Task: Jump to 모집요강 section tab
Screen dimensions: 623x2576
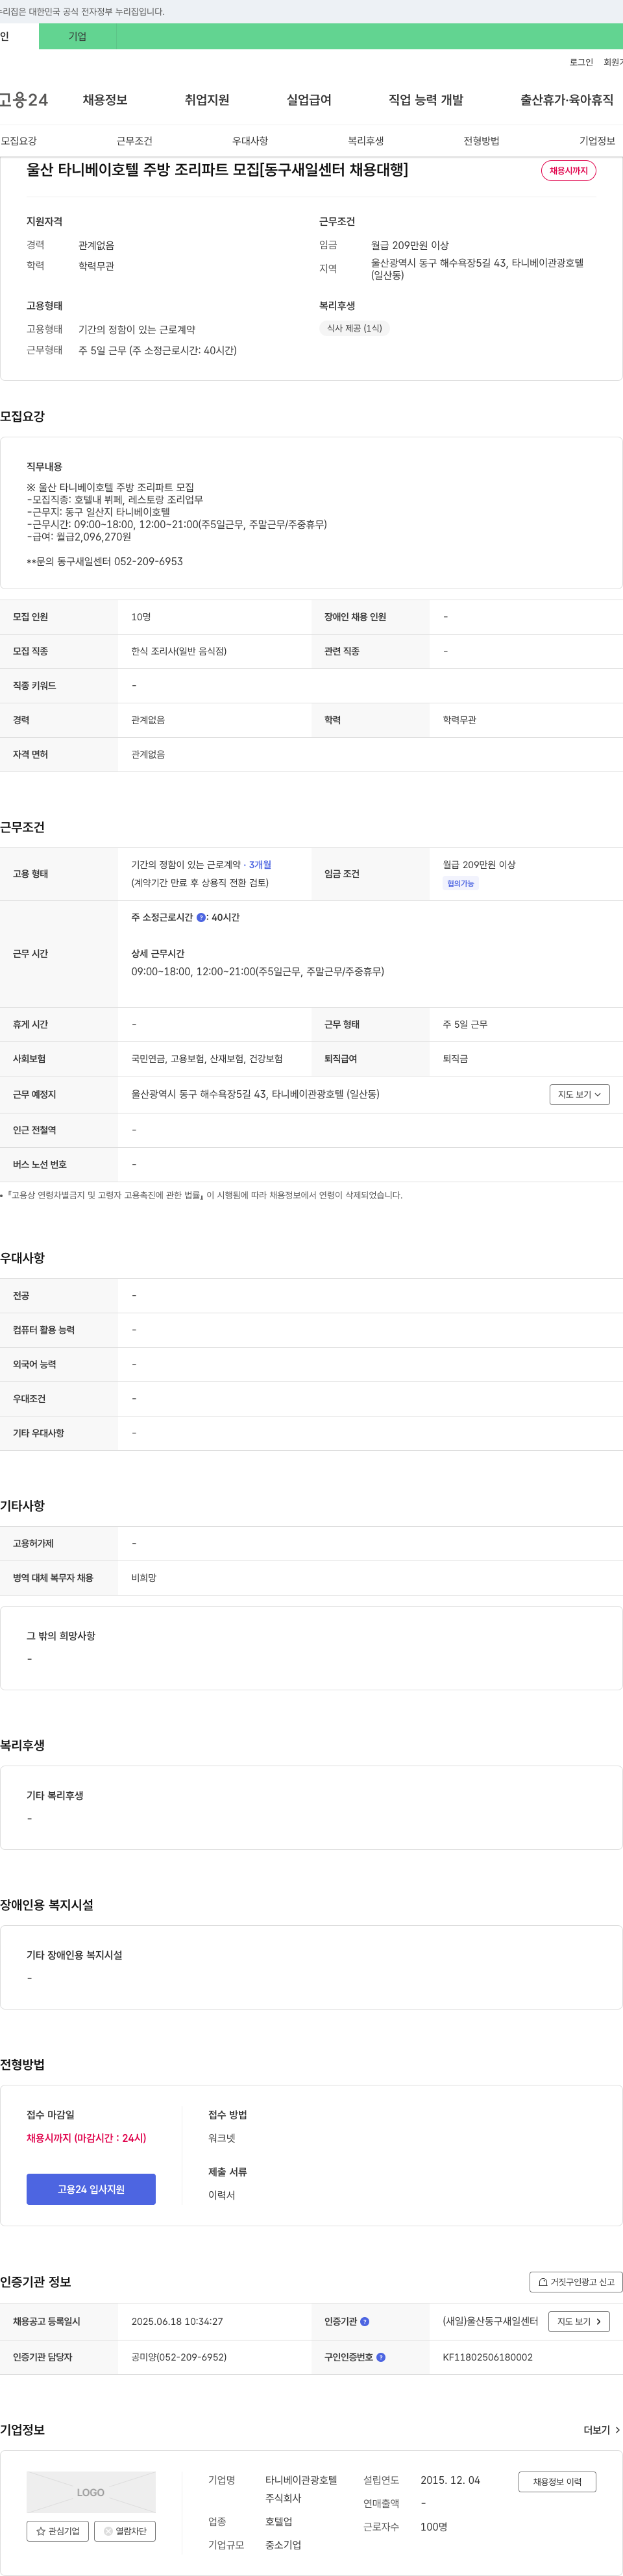Action: click(19, 141)
